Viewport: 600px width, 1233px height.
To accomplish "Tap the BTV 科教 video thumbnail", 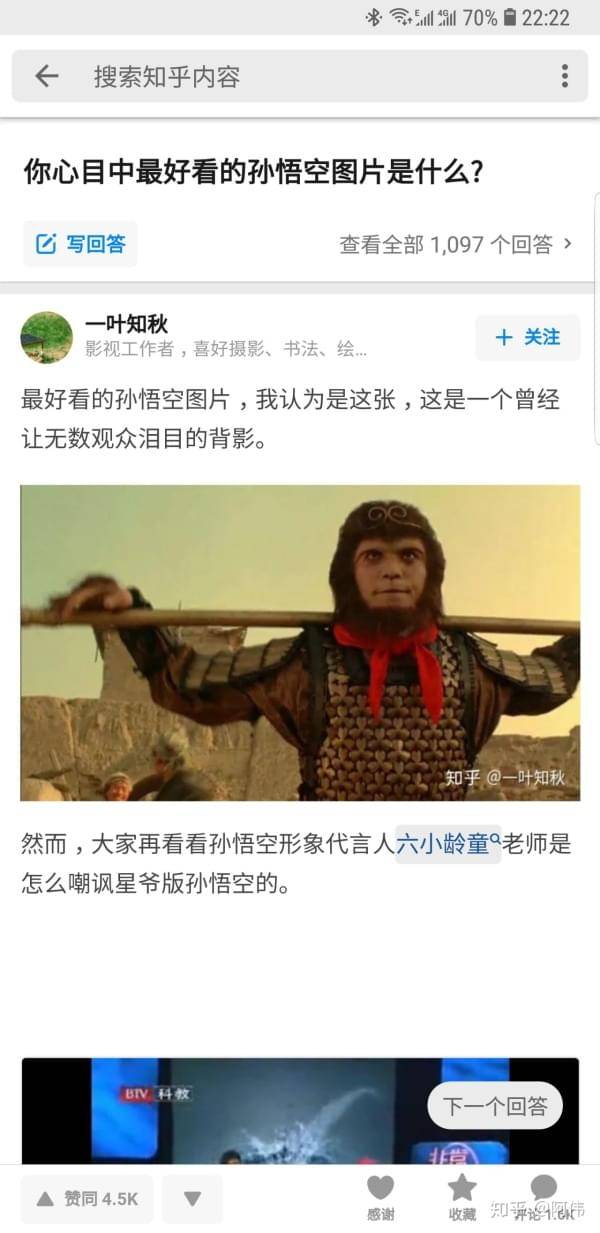I will click(x=300, y=1112).
